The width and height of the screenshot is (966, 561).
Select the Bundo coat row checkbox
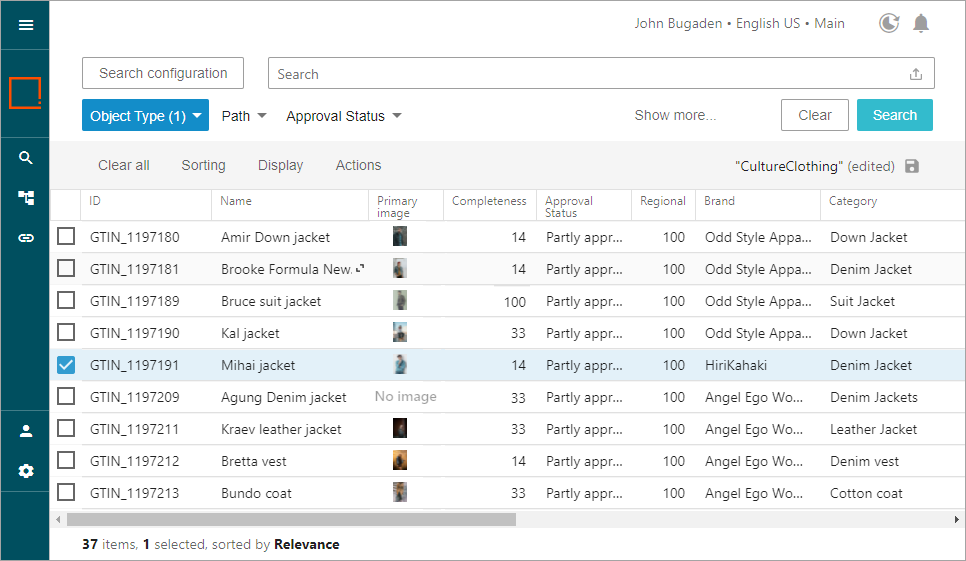point(66,493)
